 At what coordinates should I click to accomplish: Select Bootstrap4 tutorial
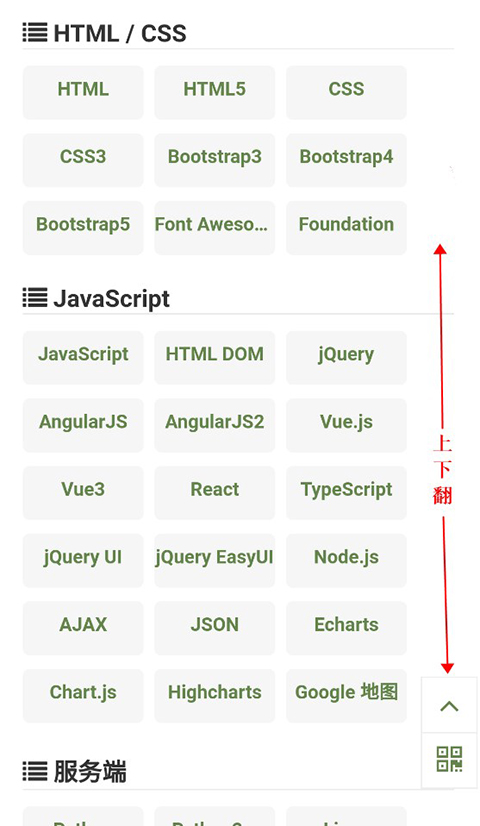[346, 160]
